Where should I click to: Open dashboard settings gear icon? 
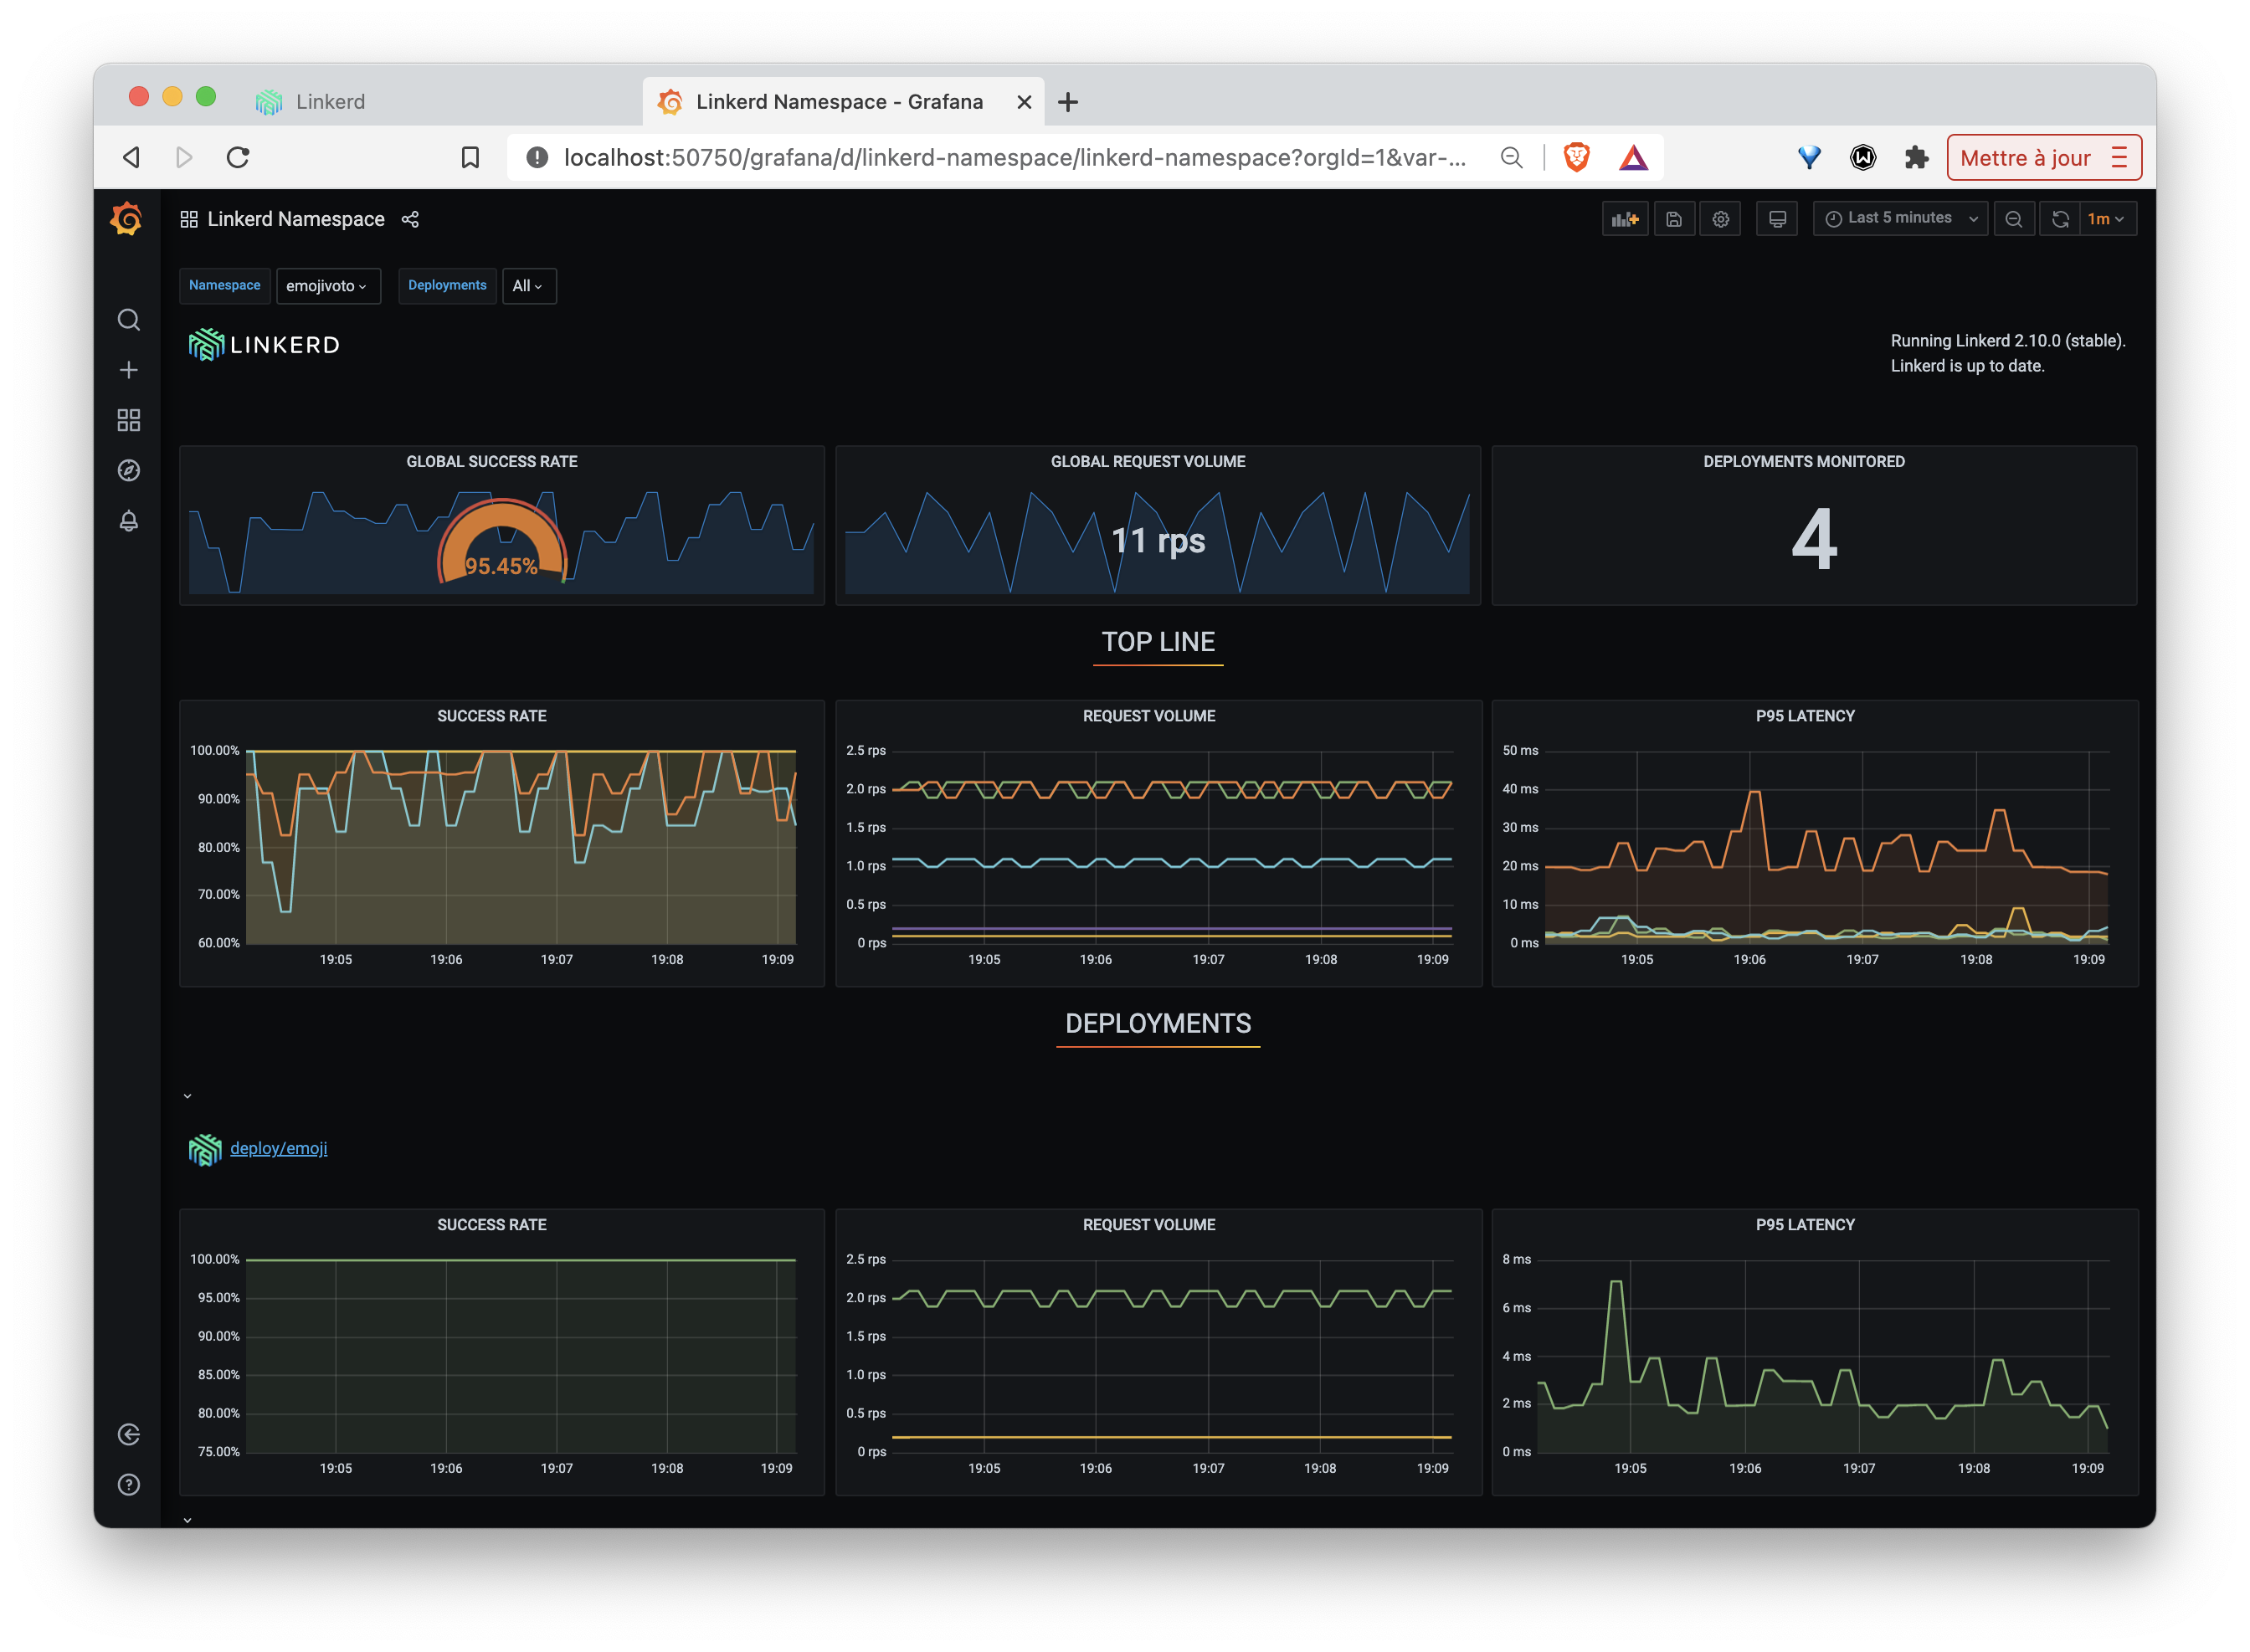click(1720, 219)
